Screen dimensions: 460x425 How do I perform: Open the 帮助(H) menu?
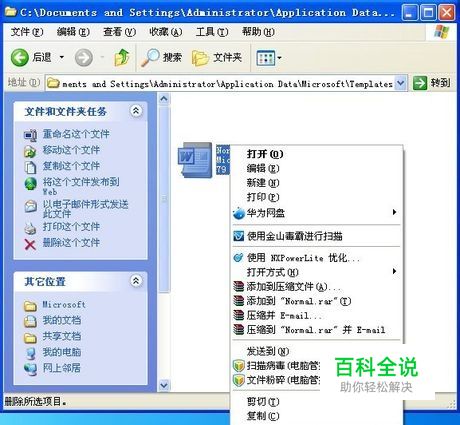(258, 32)
